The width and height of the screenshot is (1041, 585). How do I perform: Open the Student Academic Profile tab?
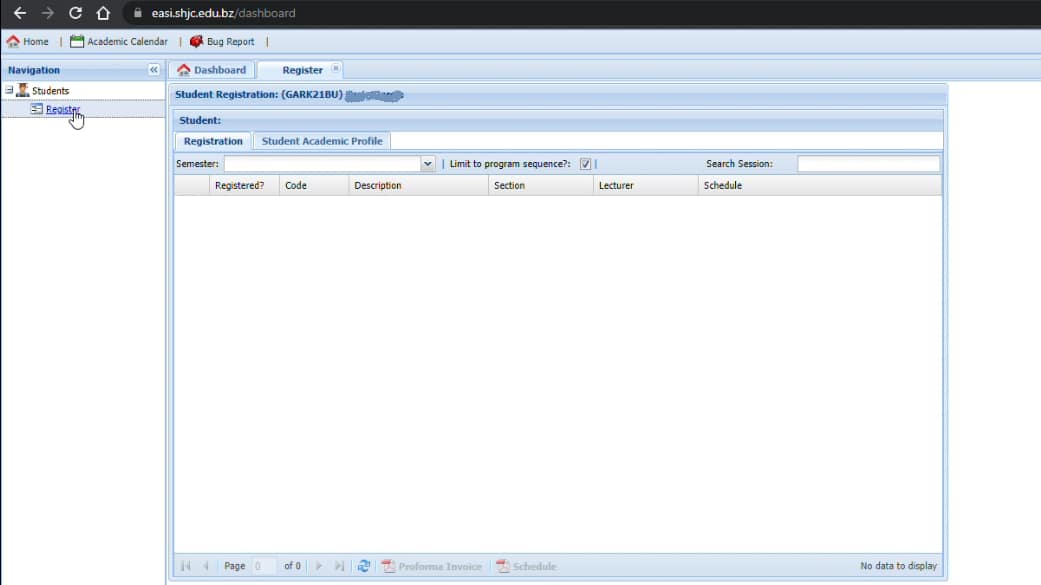(321, 141)
